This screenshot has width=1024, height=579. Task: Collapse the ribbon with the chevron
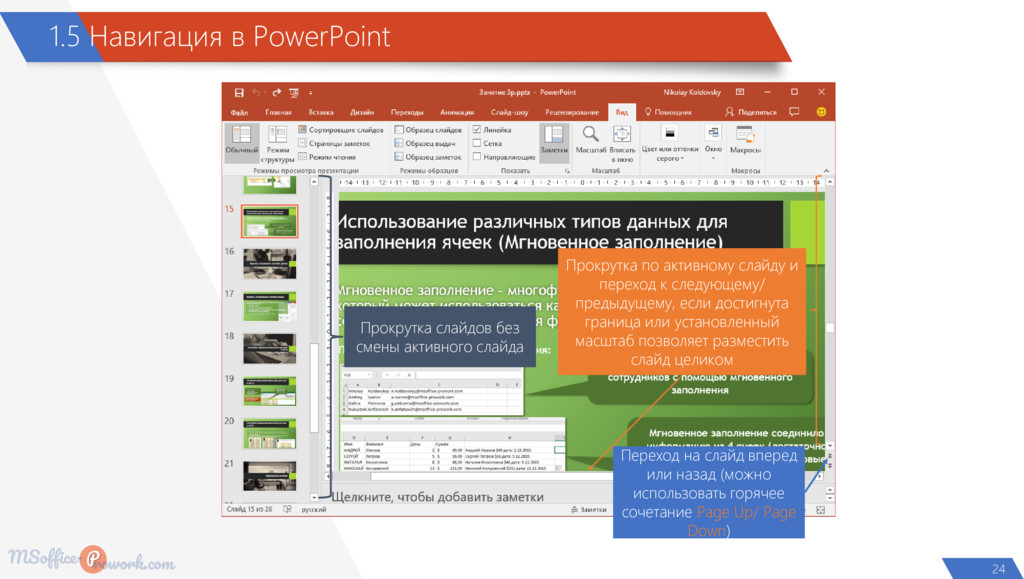click(826, 171)
